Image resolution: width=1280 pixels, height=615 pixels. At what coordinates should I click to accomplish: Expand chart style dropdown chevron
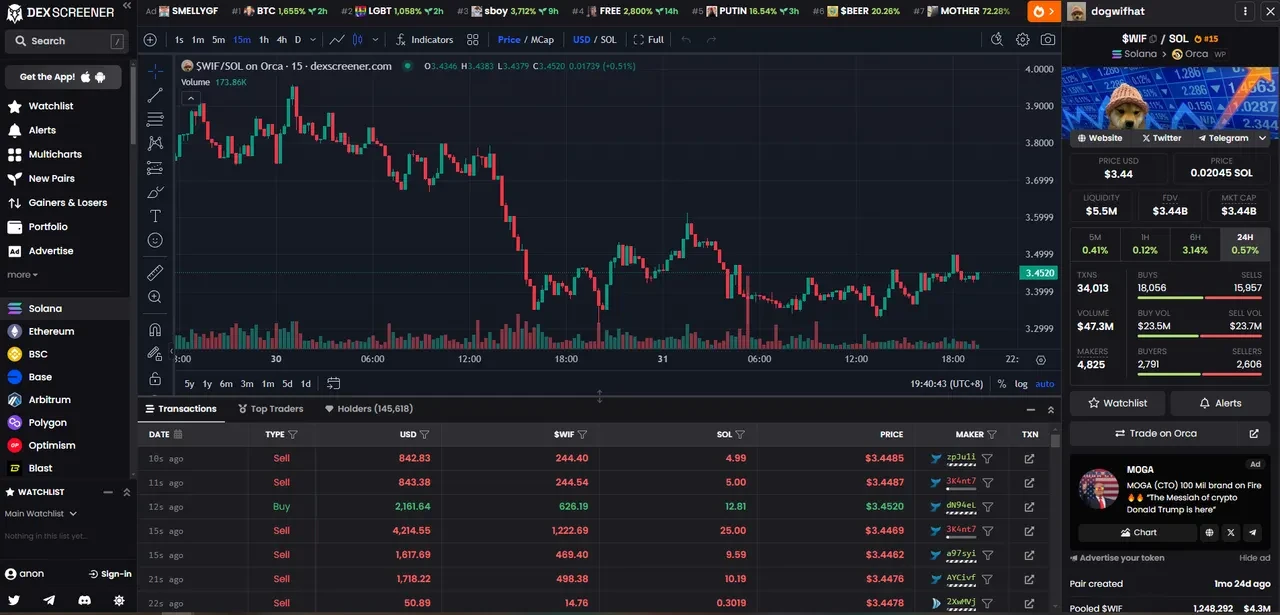(376, 40)
